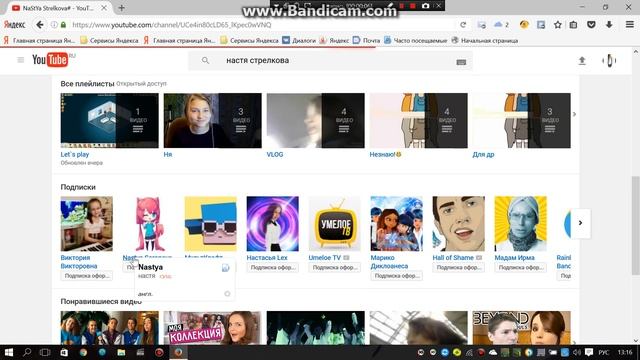Viewport: 640px width, 360px height.
Task: Open the downloads arrow in browser toolbar
Action: [x=609, y=25]
